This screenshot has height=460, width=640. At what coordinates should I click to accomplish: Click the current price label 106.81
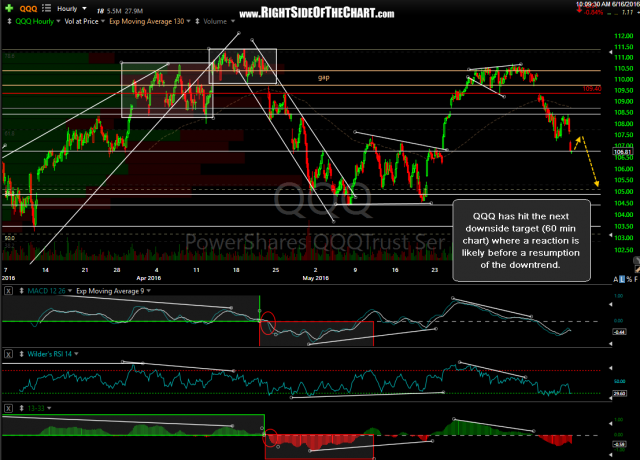point(622,152)
